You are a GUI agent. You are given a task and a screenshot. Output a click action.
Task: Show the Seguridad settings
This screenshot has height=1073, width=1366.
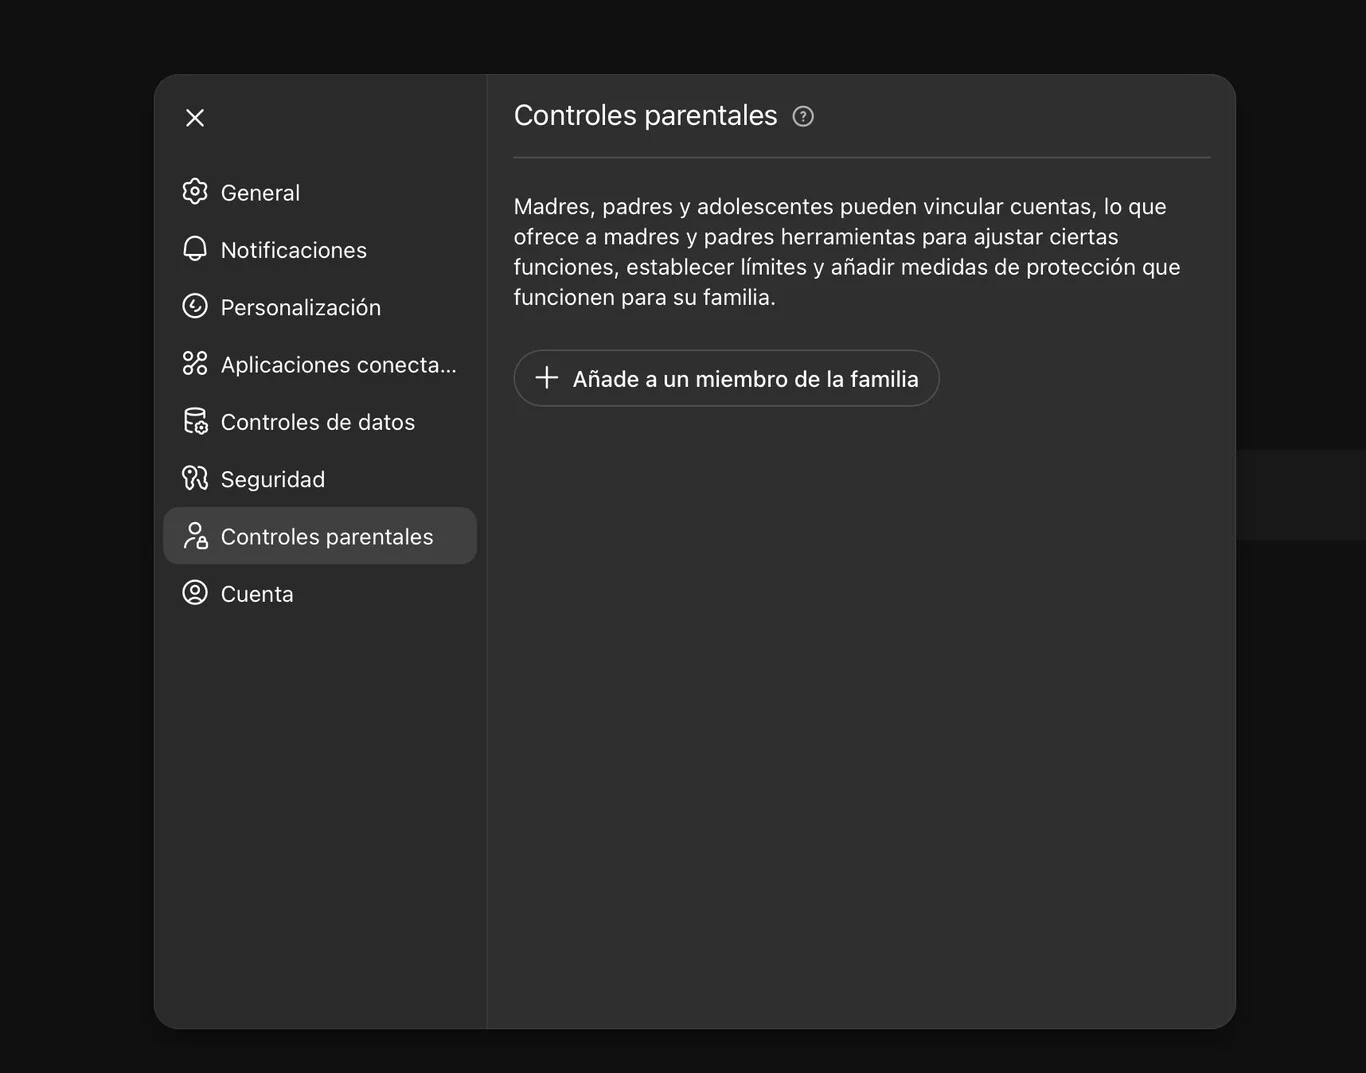272,480
